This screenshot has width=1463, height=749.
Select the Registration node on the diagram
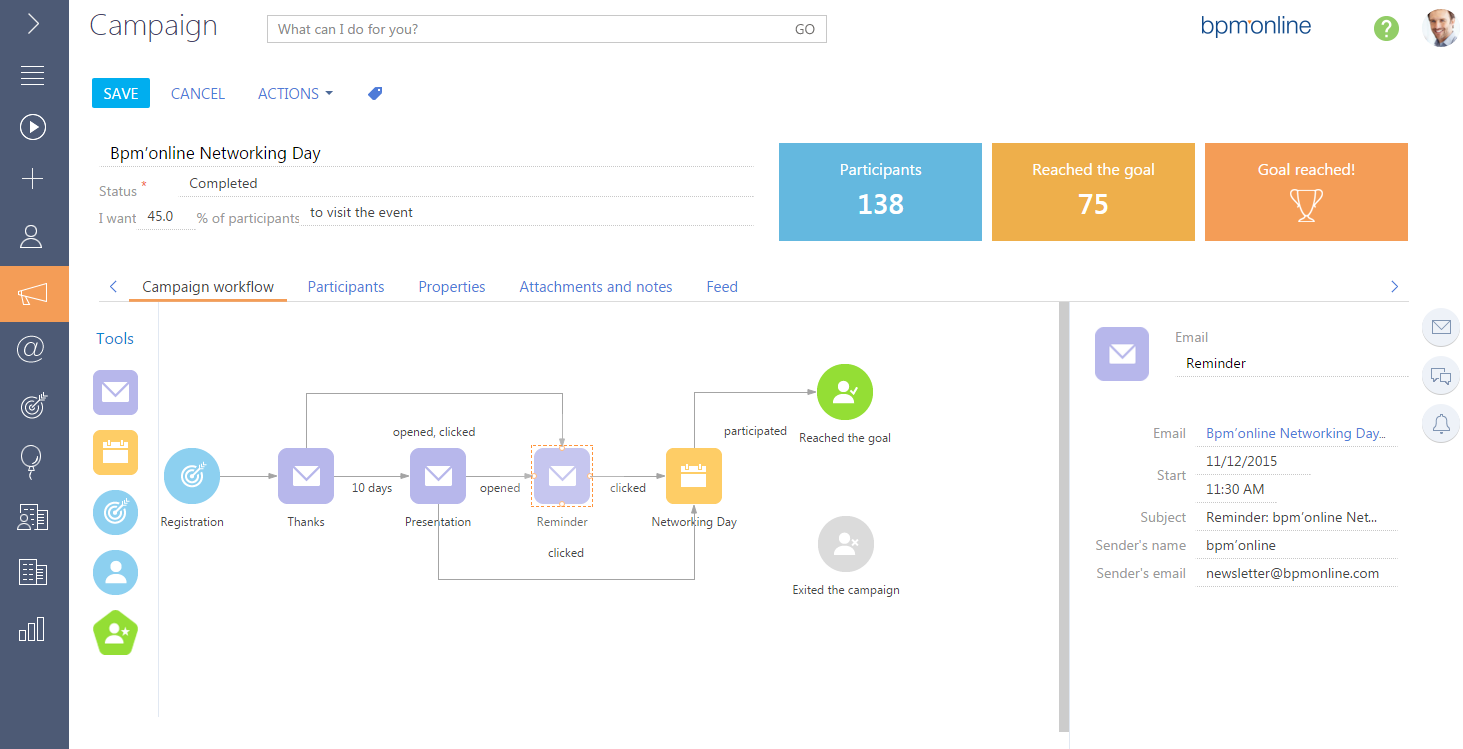pyautogui.click(x=192, y=476)
